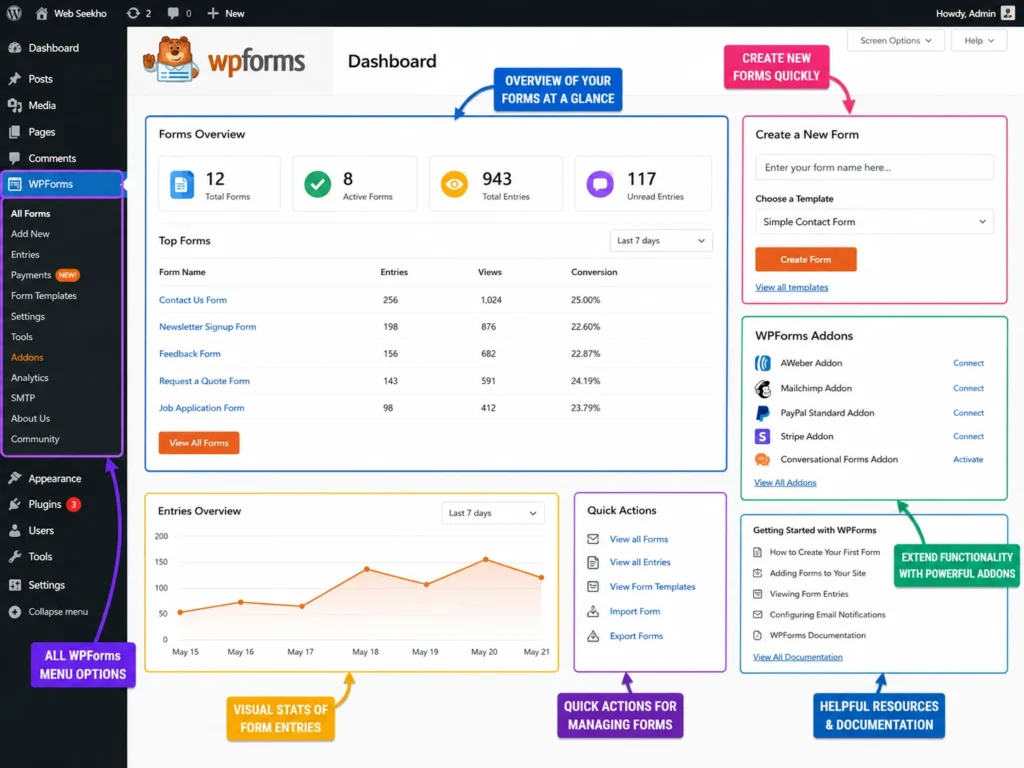Screen dimensions: 1024x768
Task: Click icon beside How to Create Your First Form
Action: (758, 552)
